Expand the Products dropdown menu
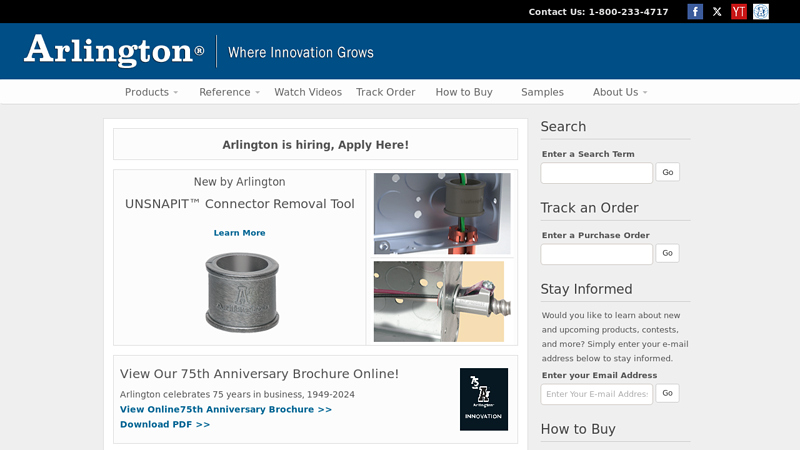 click(x=151, y=92)
